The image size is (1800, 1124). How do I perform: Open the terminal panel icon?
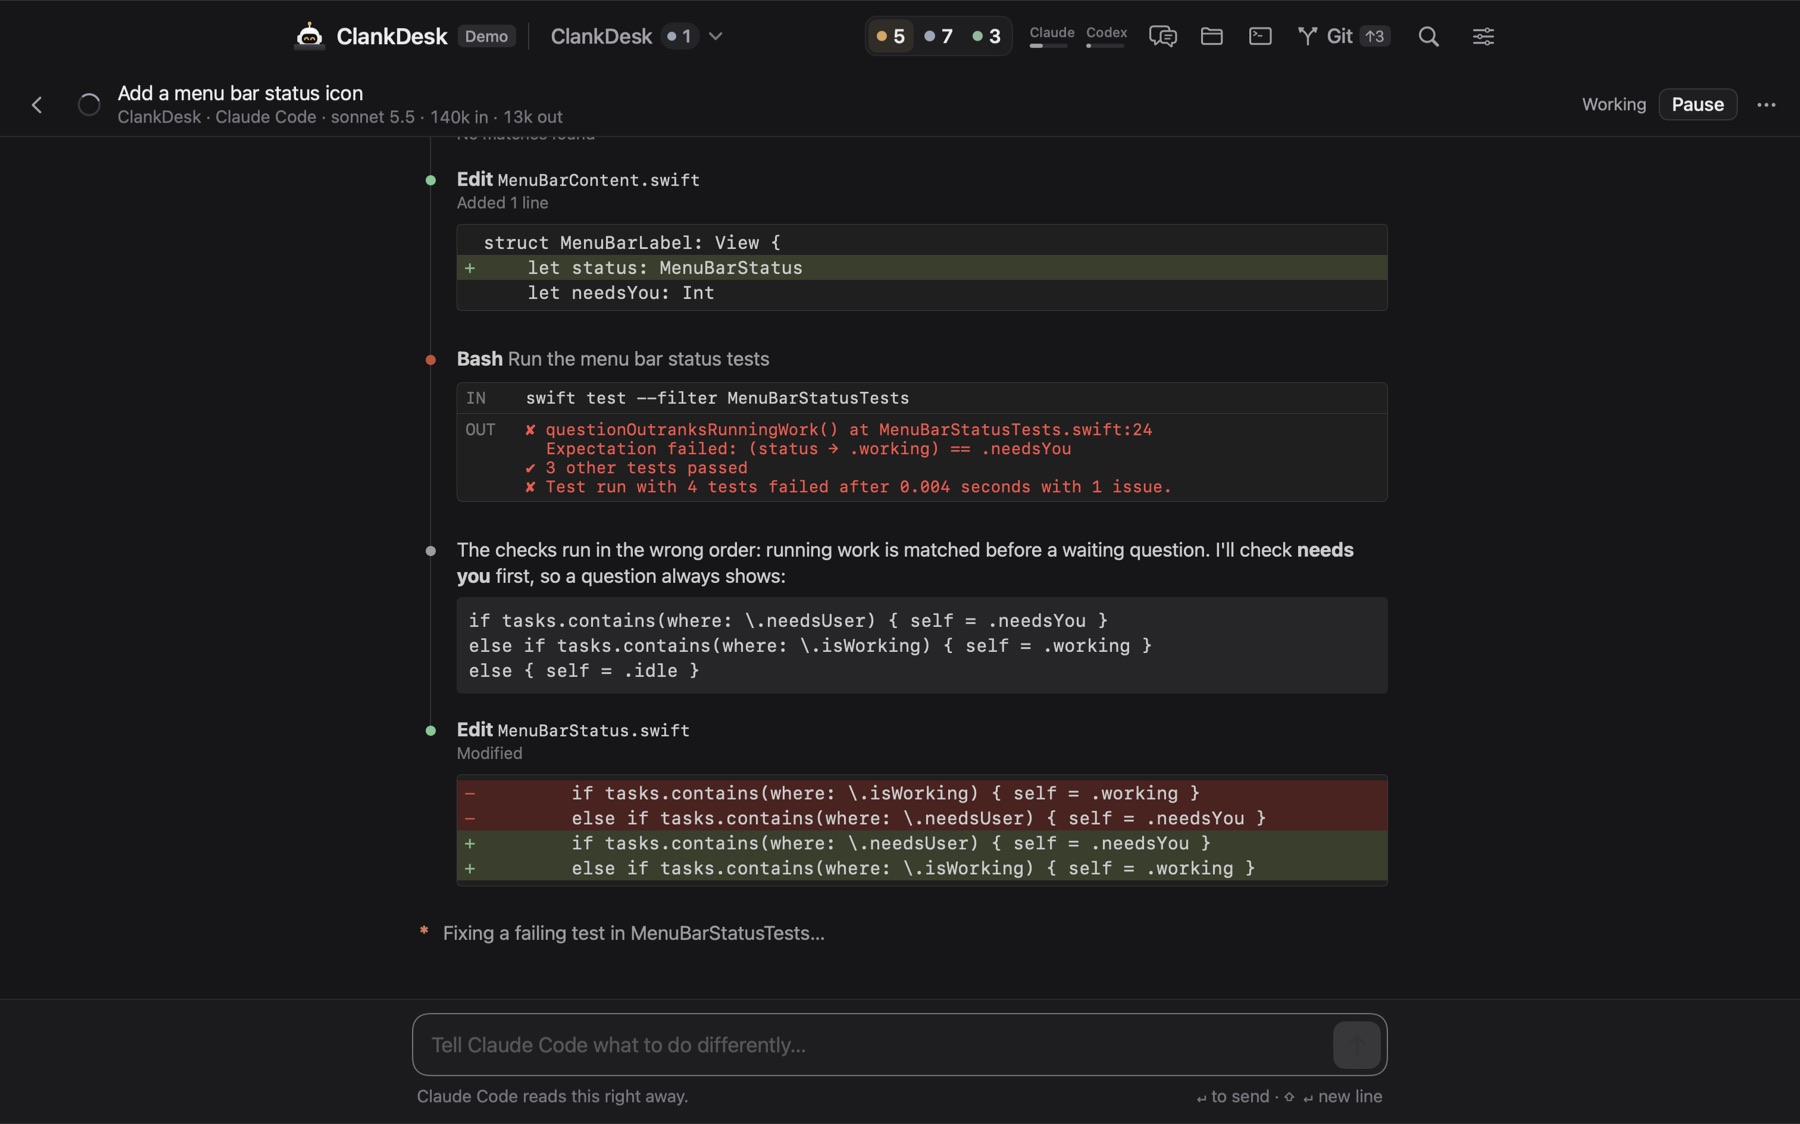[x=1260, y=36]
